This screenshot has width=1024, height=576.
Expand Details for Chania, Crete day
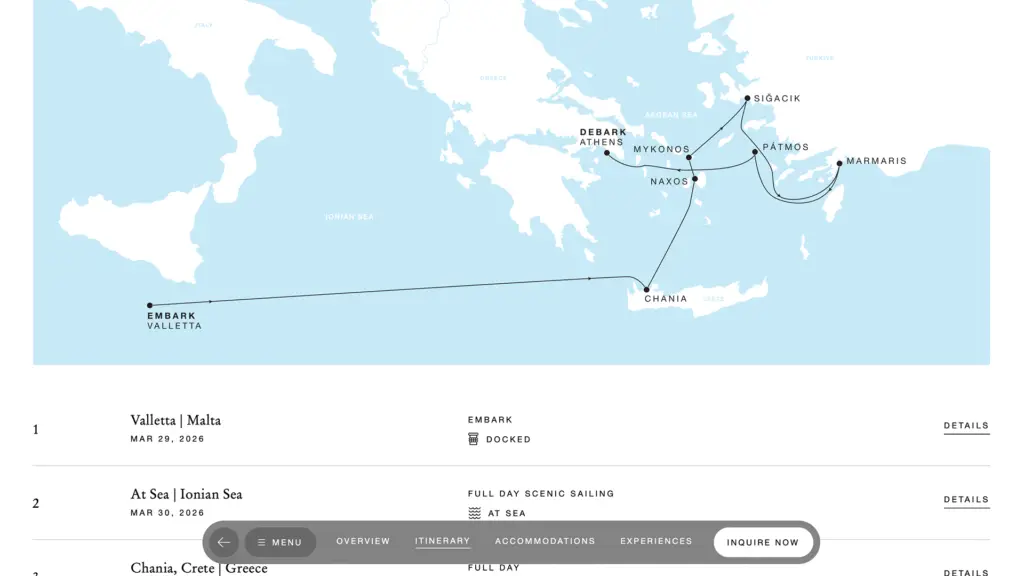point(967,572)
